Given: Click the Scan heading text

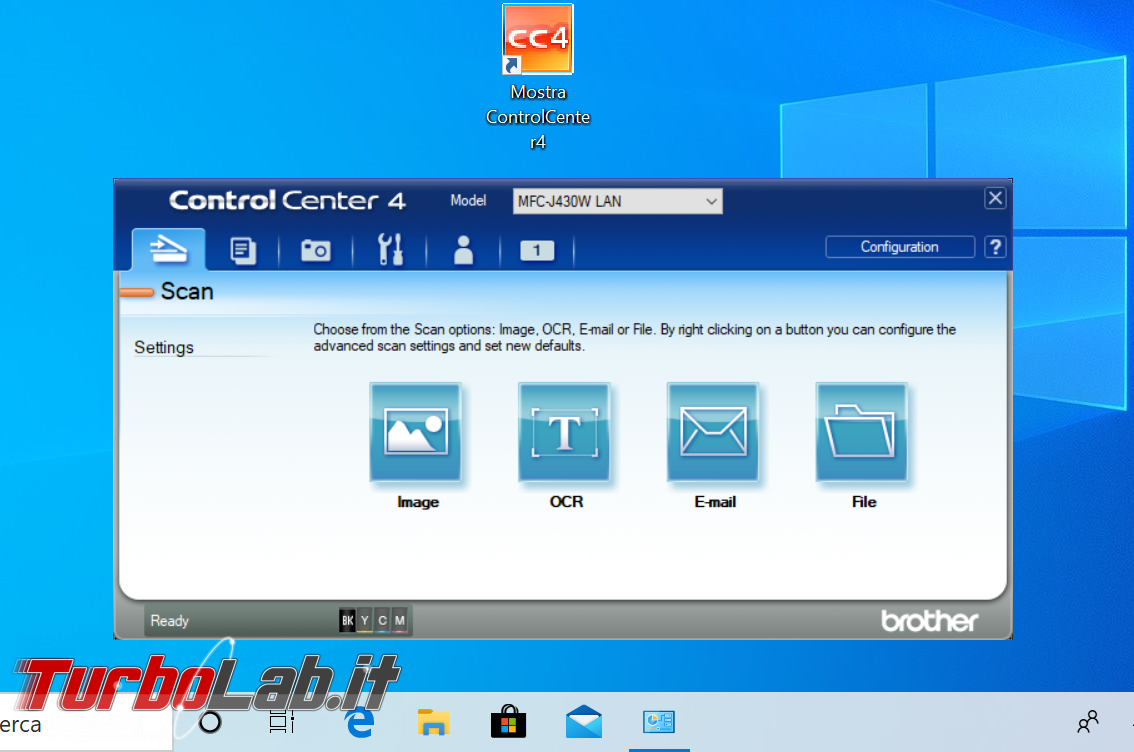Looking at the screenshot, I should [x=187, y=291].
